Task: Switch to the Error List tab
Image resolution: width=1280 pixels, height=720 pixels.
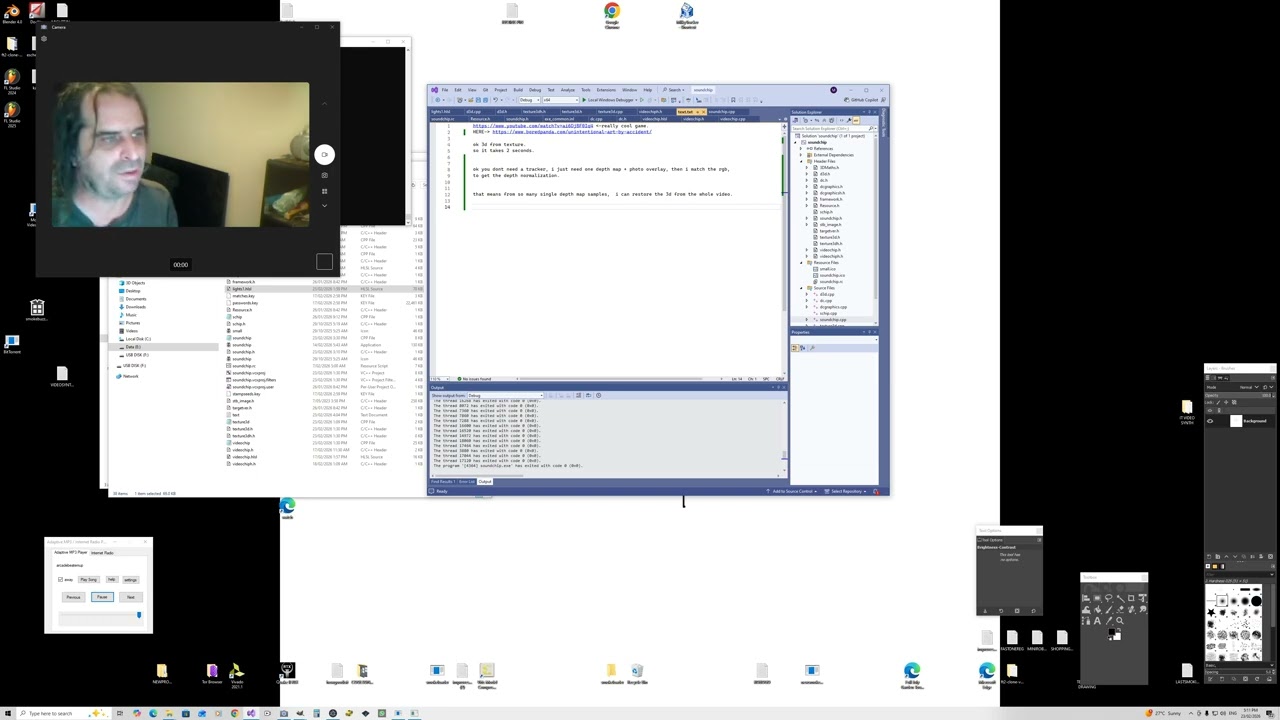Action: (x=467, y=481)
